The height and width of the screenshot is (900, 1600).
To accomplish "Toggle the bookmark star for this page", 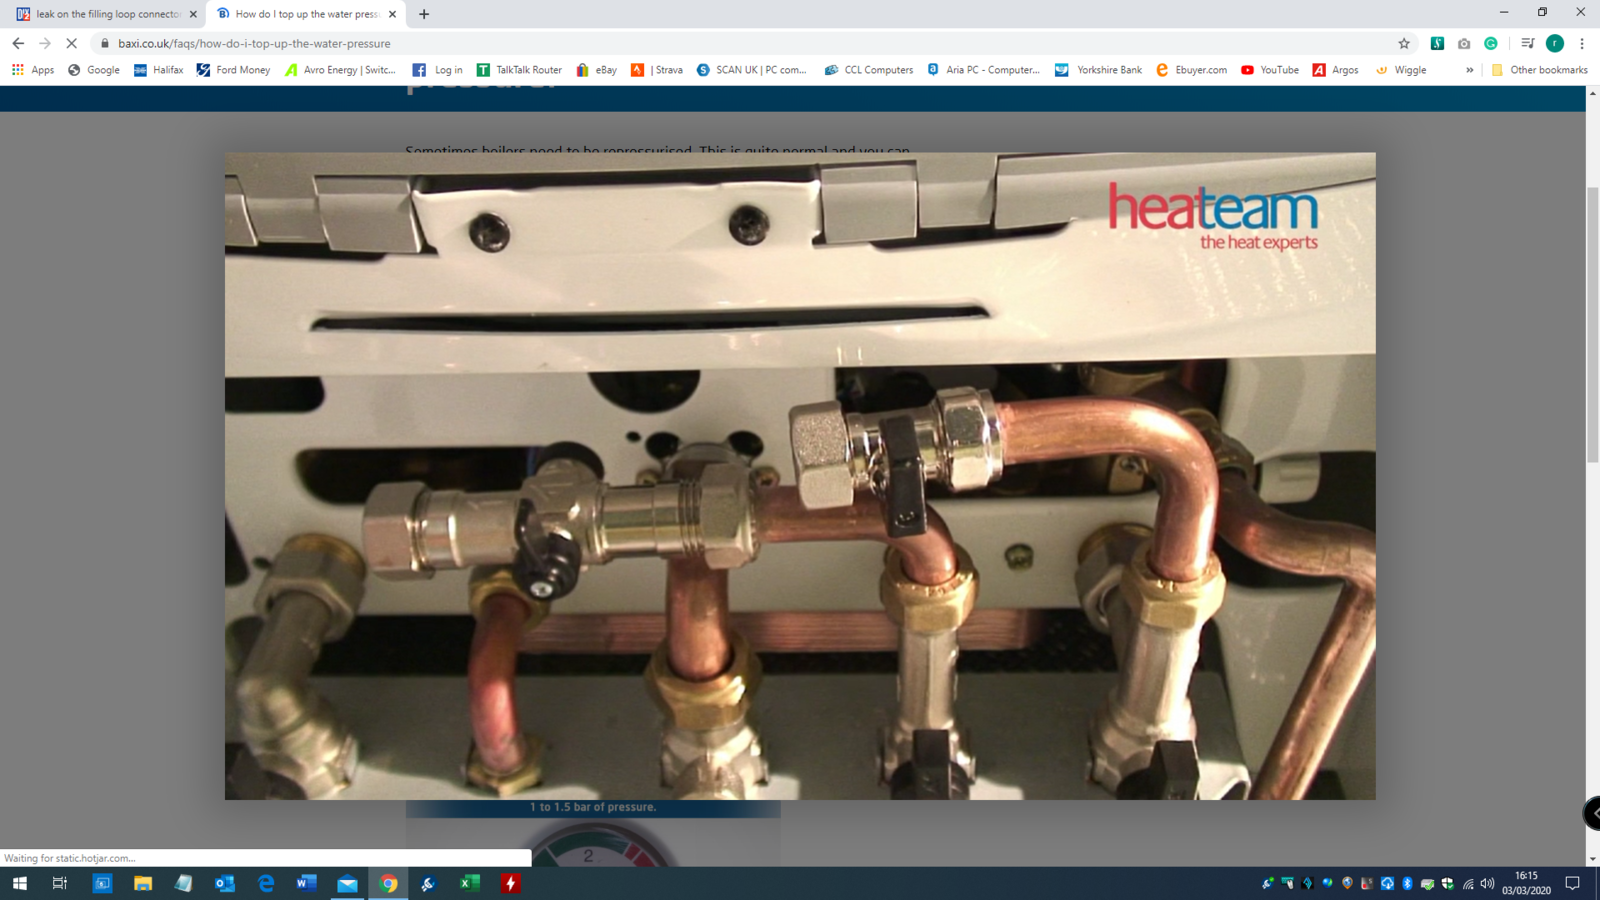I will (1404, 43).
